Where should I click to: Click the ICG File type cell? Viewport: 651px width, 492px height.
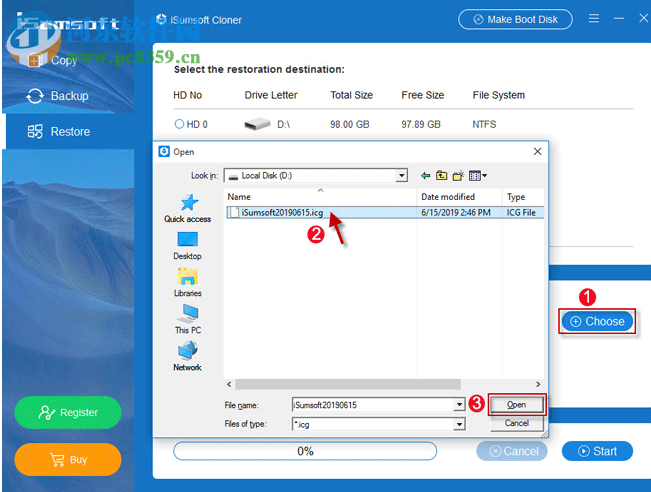(521, 213)
